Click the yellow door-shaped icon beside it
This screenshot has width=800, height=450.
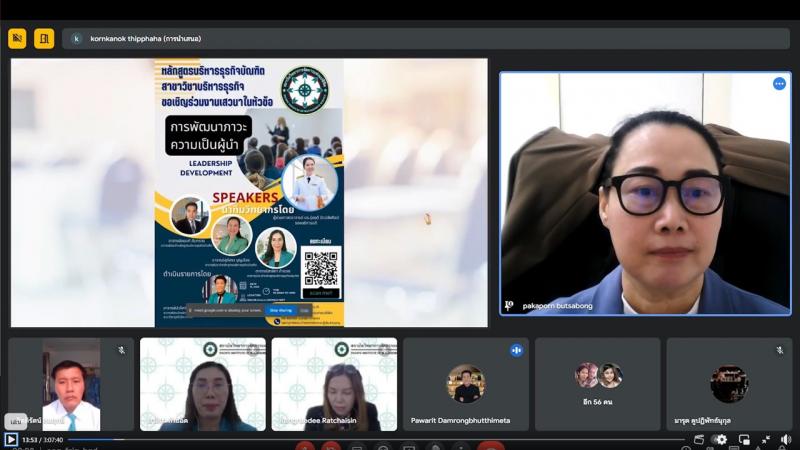pos(44,38)
